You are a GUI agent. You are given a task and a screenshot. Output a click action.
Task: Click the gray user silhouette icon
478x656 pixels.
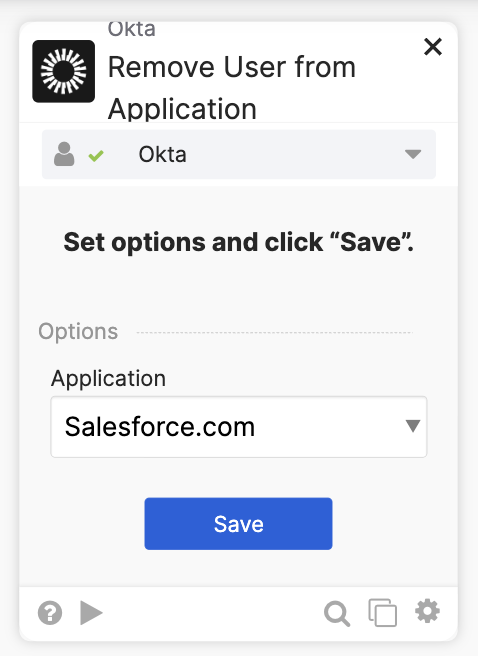64,154
